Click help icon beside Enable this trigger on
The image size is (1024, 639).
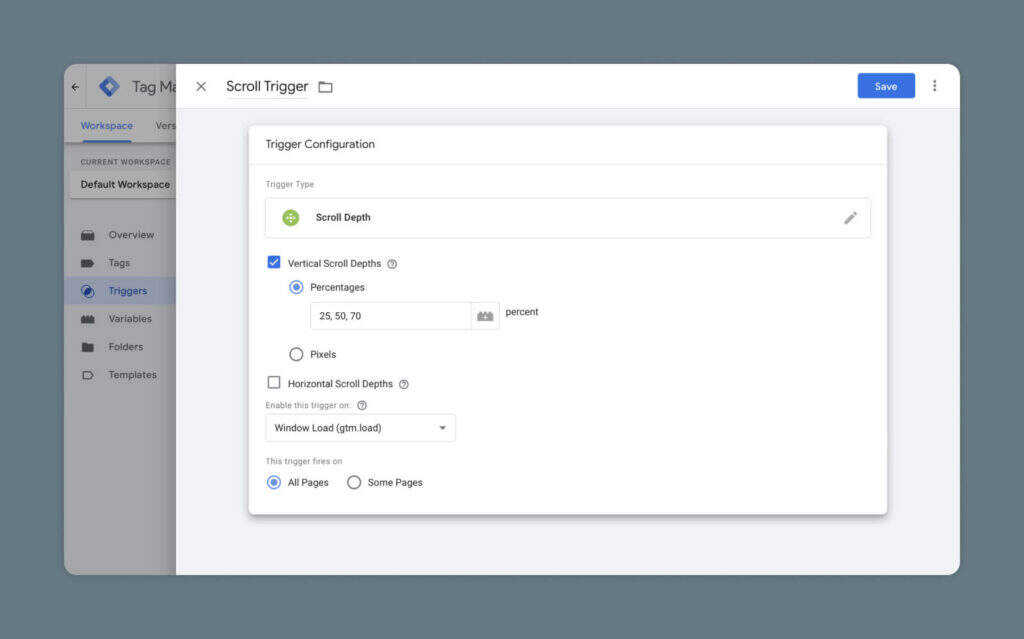pos(362,406)
